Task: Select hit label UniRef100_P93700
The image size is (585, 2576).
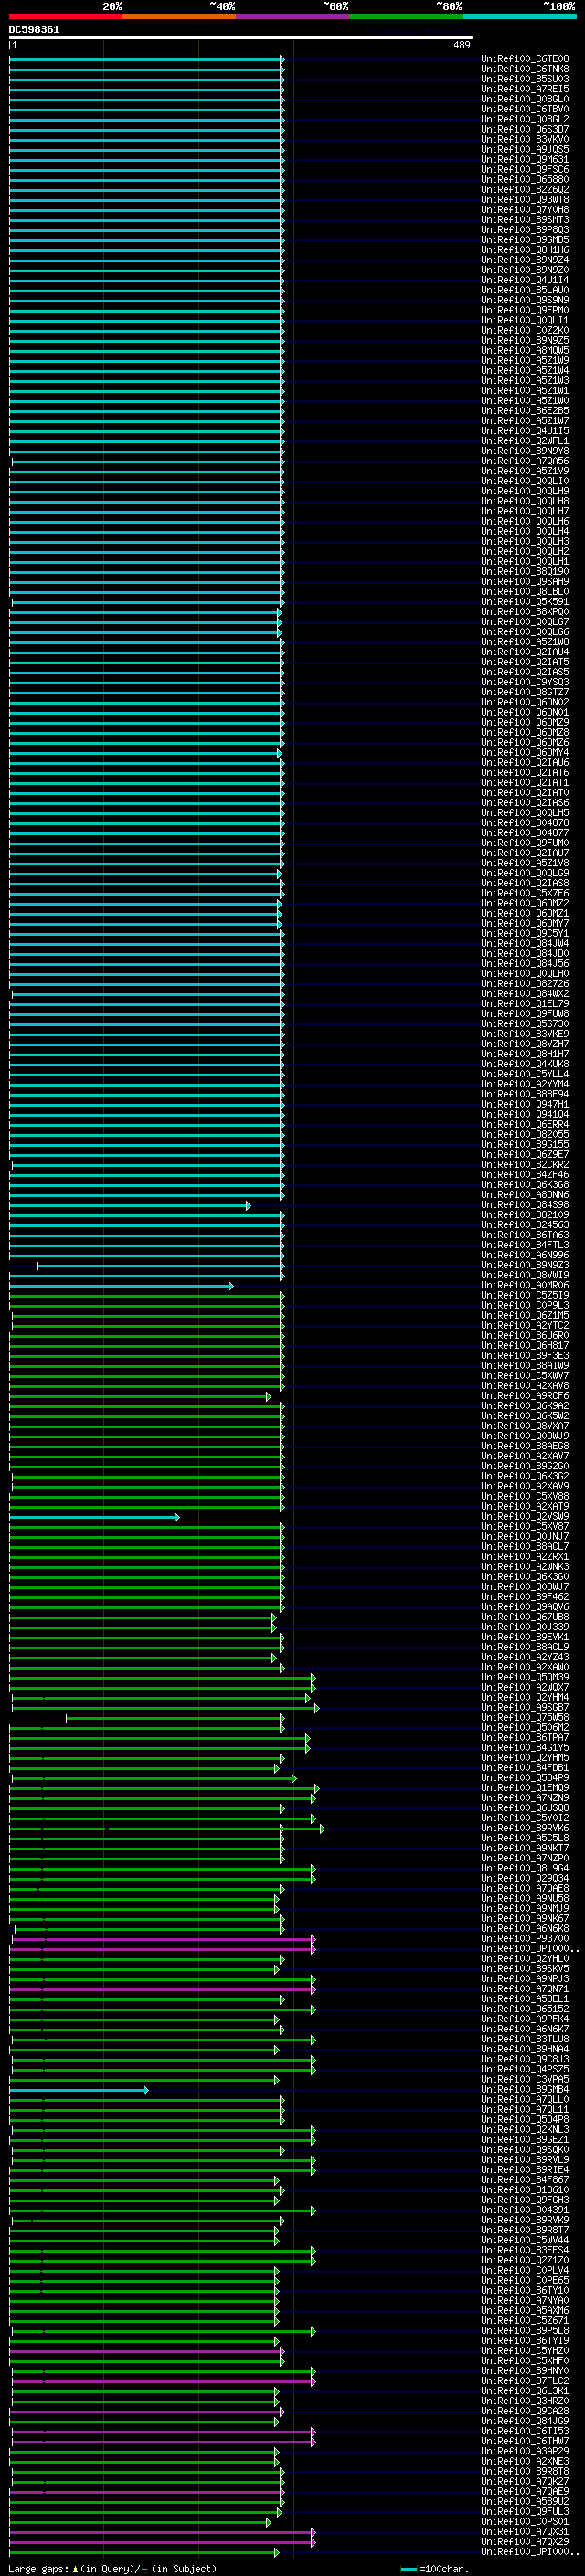Action: 525,1939
